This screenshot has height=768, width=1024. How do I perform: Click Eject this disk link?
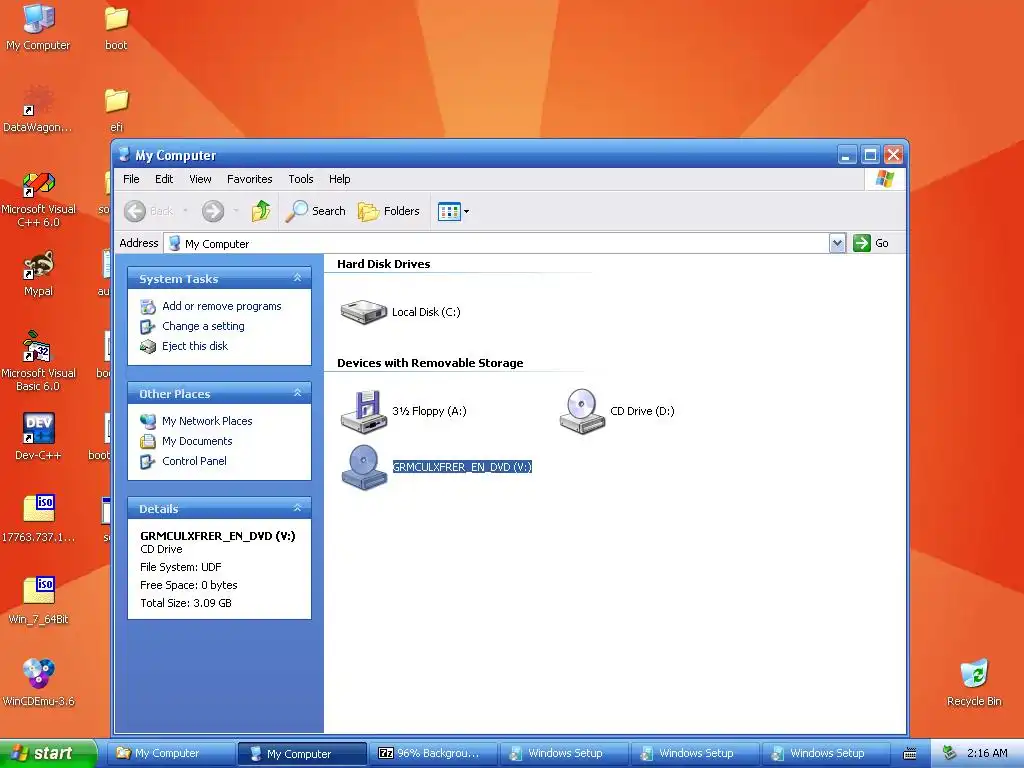click(x=195, y=346)
